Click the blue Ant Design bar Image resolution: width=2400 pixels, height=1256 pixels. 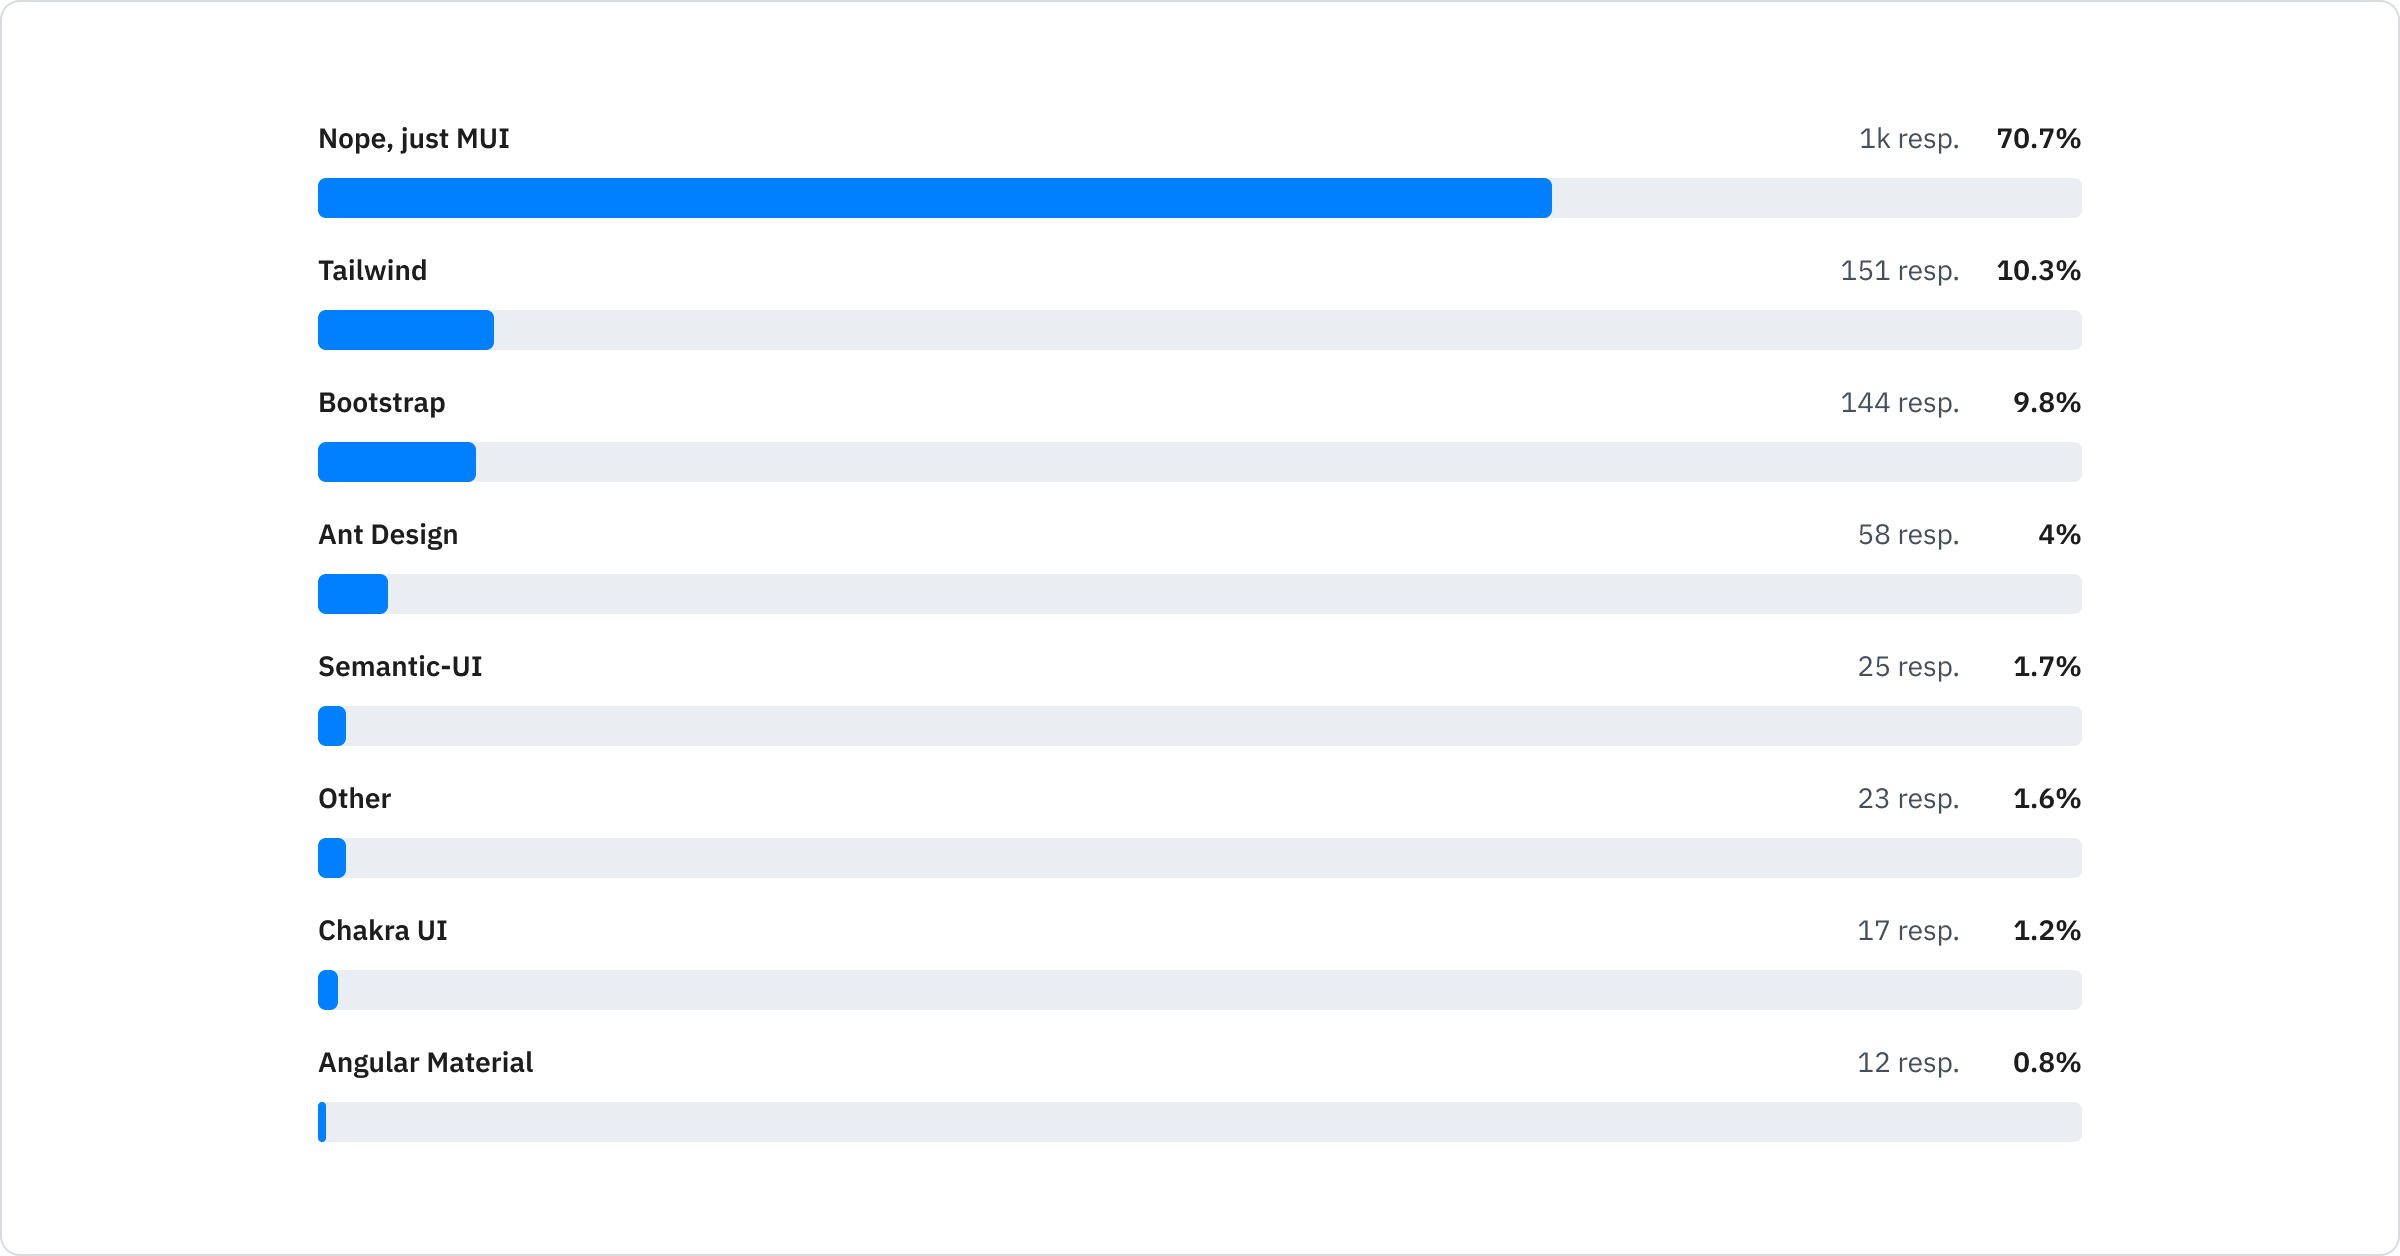point(352,594)
